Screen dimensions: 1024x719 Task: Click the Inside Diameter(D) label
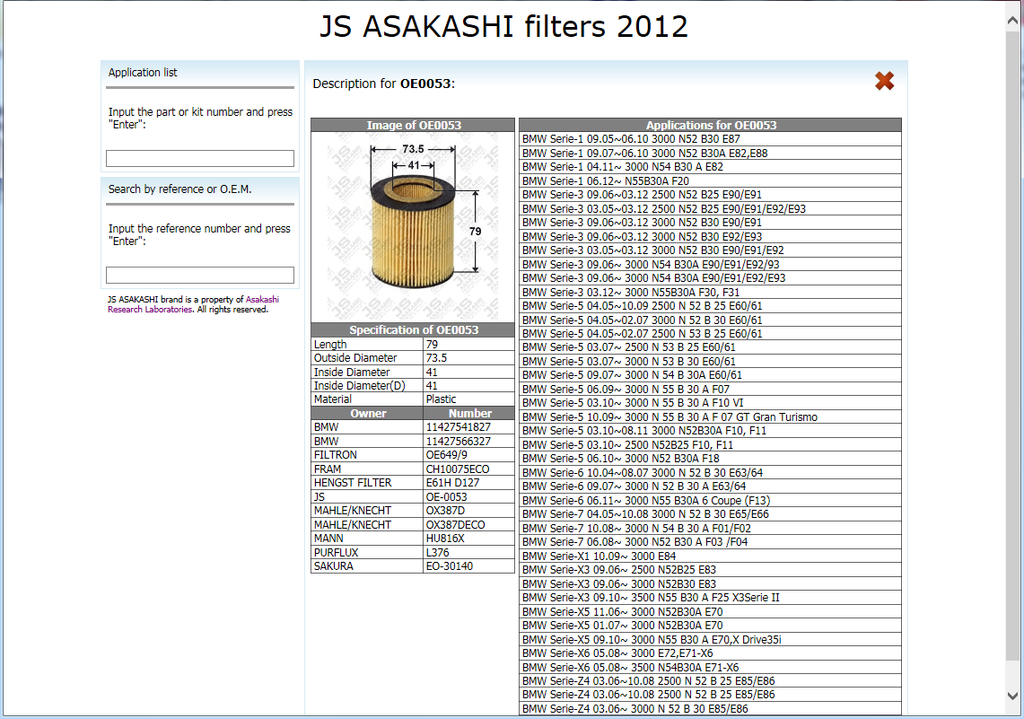pos(359,386)
